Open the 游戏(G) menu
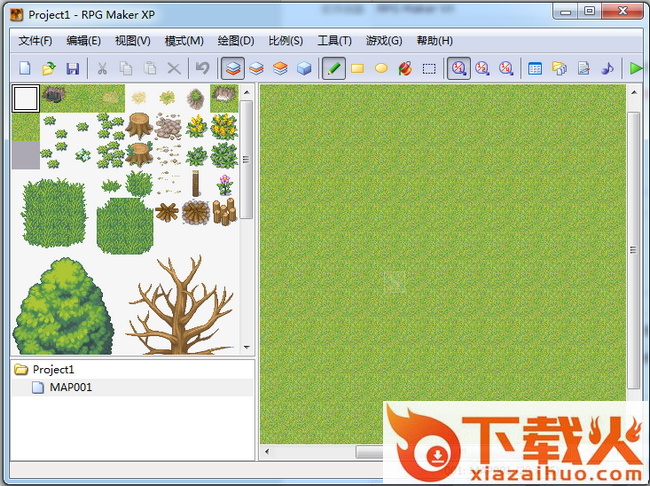The height and width of the screenshot is (486, 650). point(384,41)
